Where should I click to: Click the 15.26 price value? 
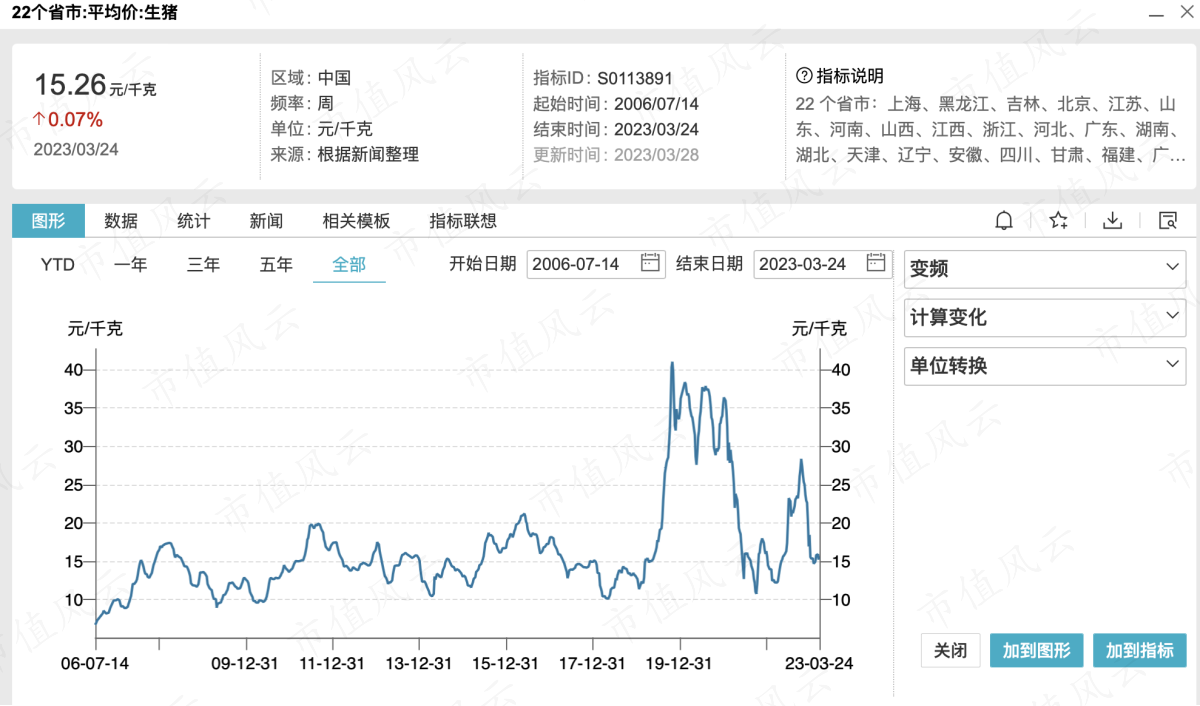point(70,85)
